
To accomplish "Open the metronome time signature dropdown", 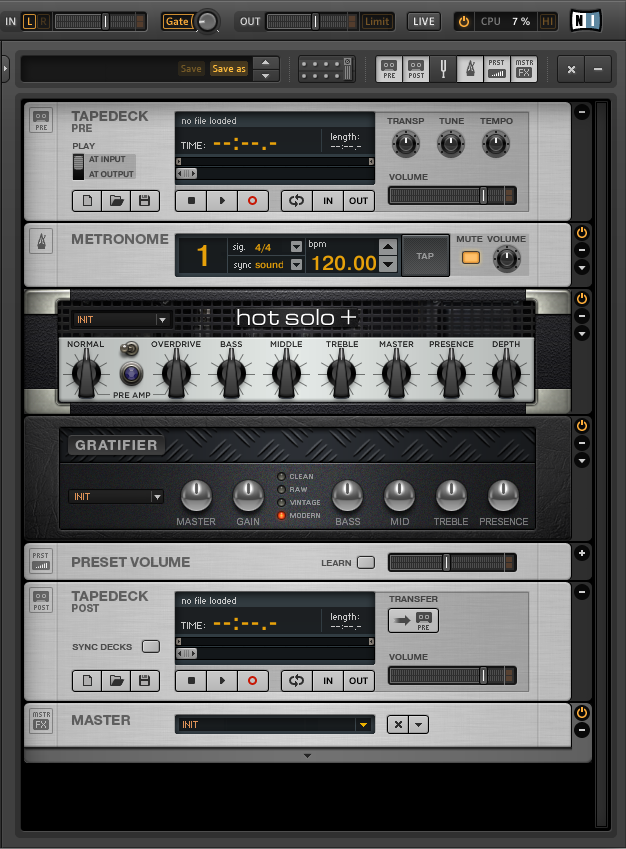I will click(296, 247).
